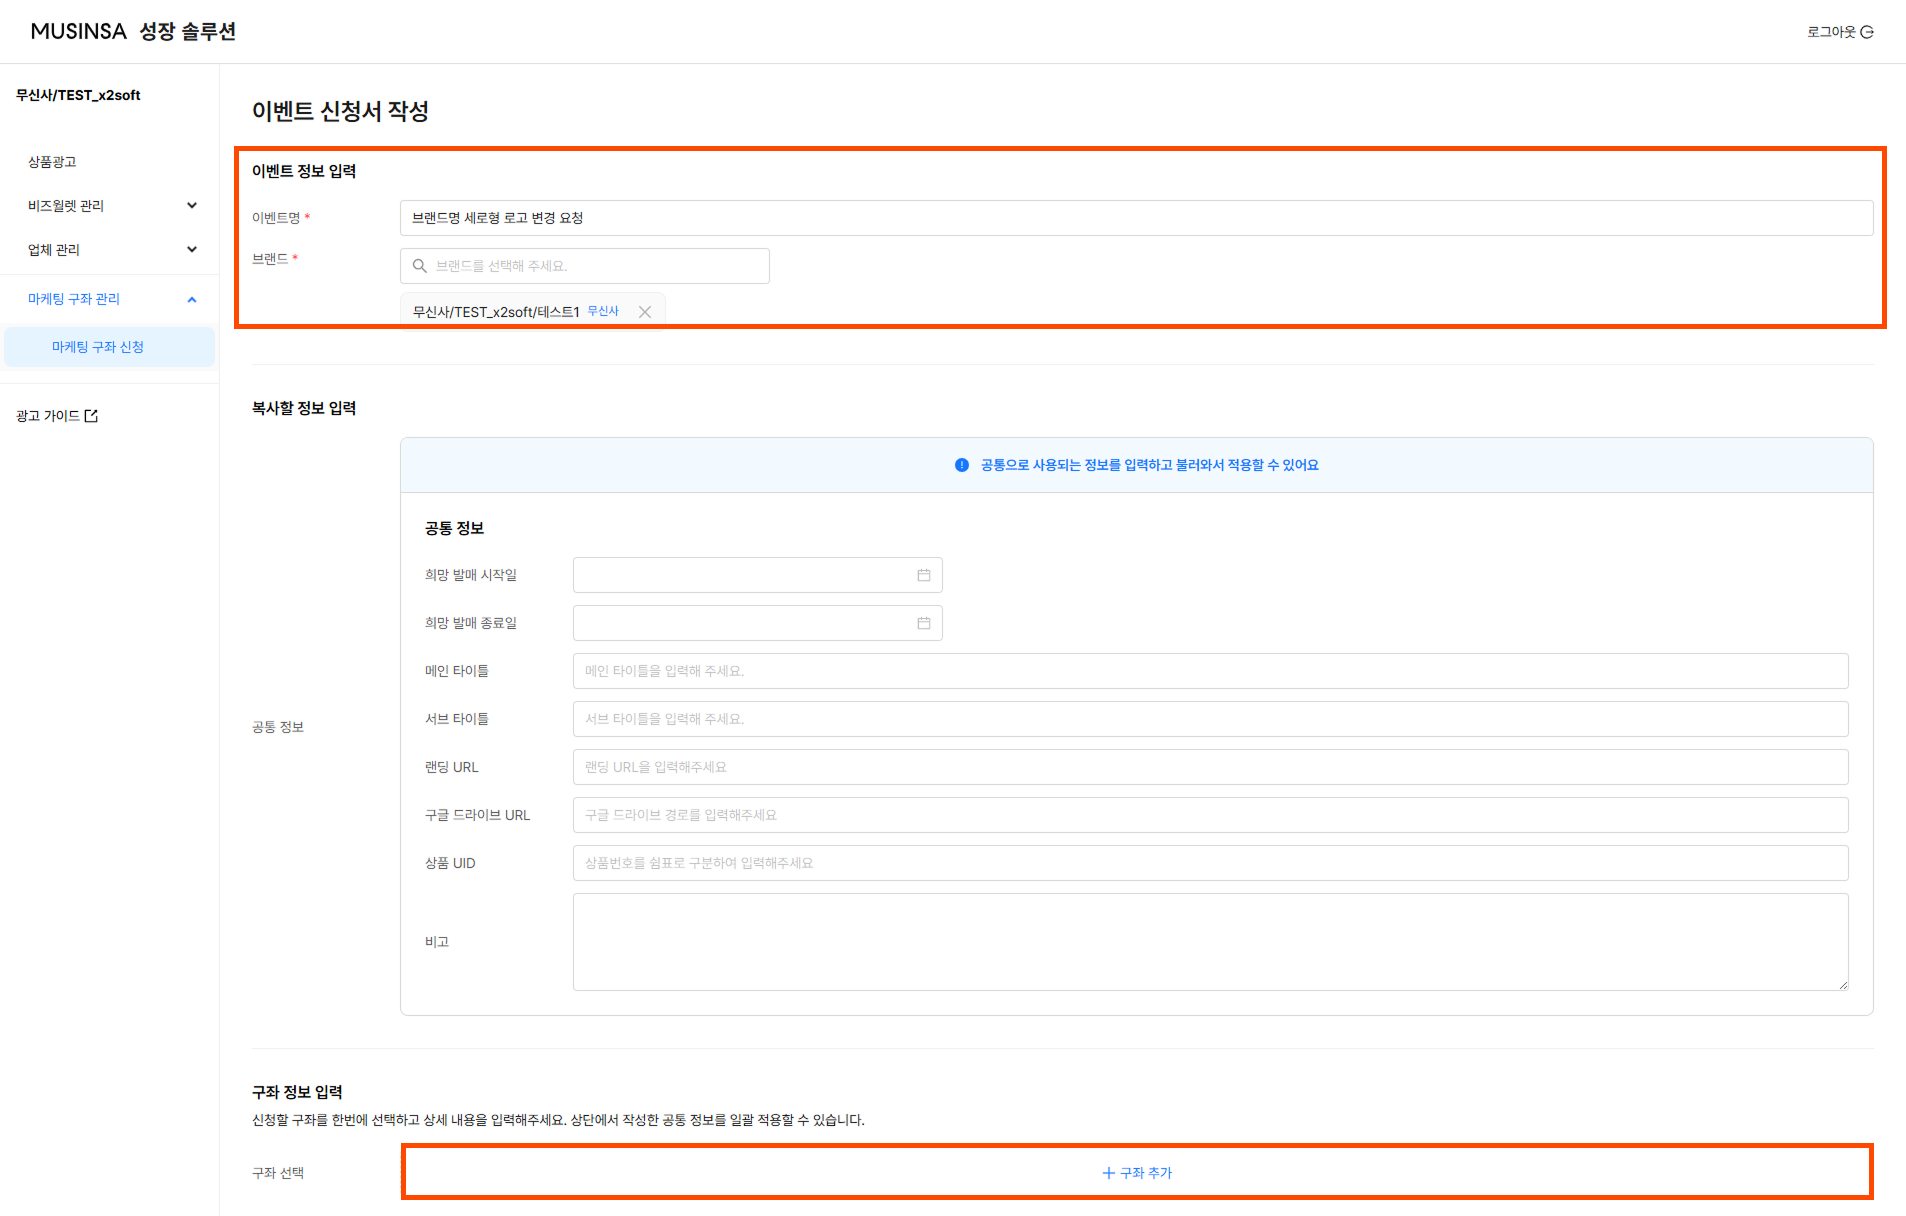The height and width of the screenshot is (1216, 1906).
Task: Click the external link icon beside 광고 가이드
Action: click(92, 416)
